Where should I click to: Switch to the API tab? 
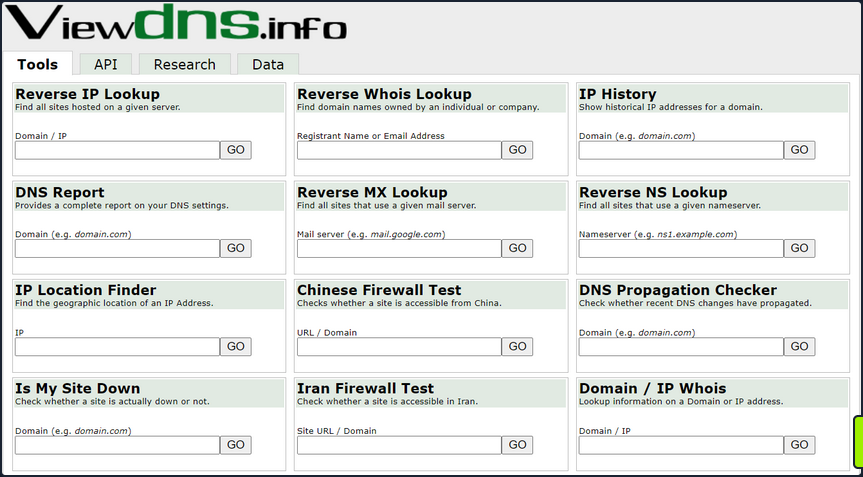coord(105,64)
